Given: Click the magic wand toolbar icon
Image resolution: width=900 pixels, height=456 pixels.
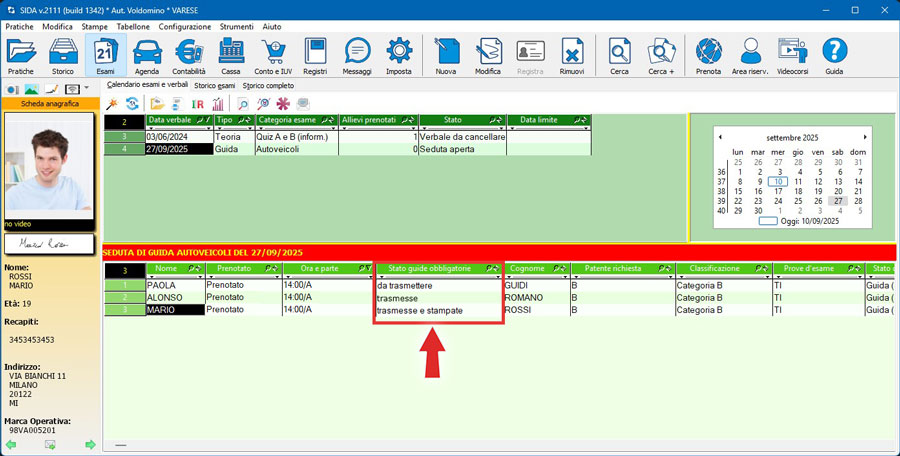Looking at the screenshot, I should pos(111,104).
